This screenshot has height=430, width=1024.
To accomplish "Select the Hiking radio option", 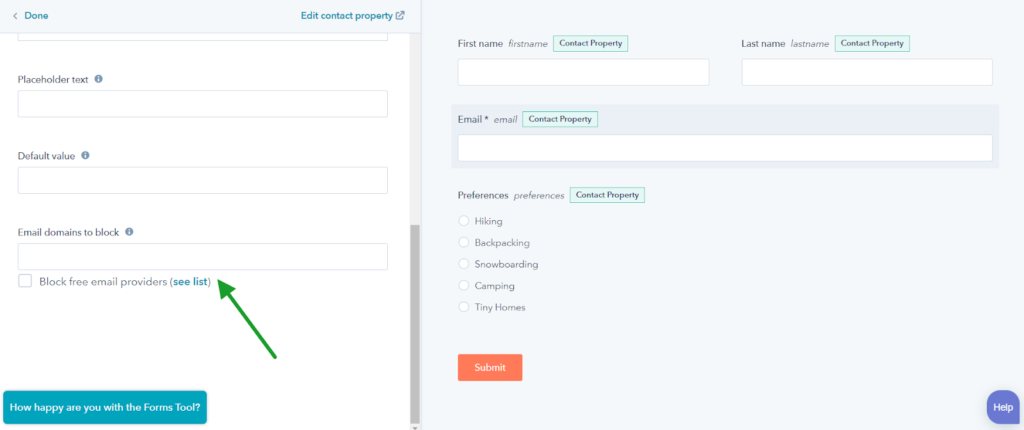I will click(x=464, y=221).
